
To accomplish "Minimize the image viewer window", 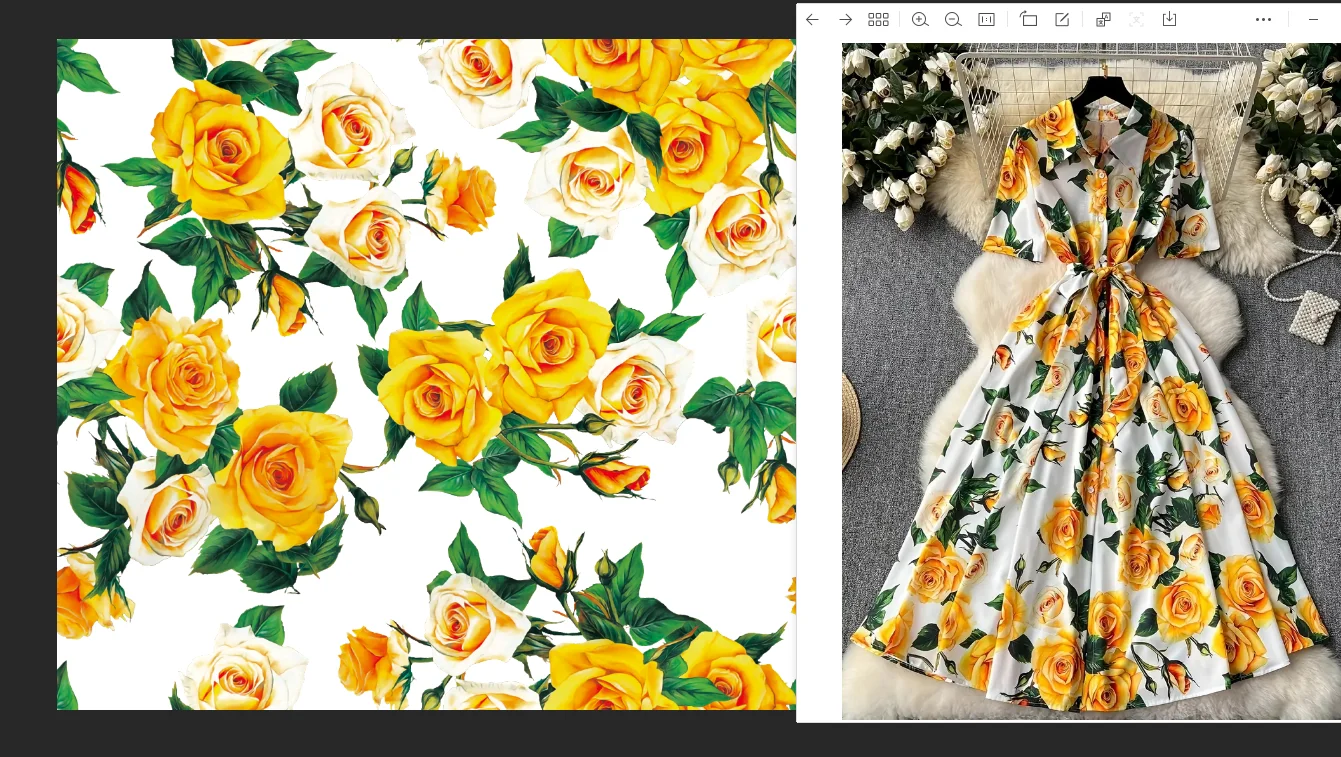I will (x=1313, y=20).
